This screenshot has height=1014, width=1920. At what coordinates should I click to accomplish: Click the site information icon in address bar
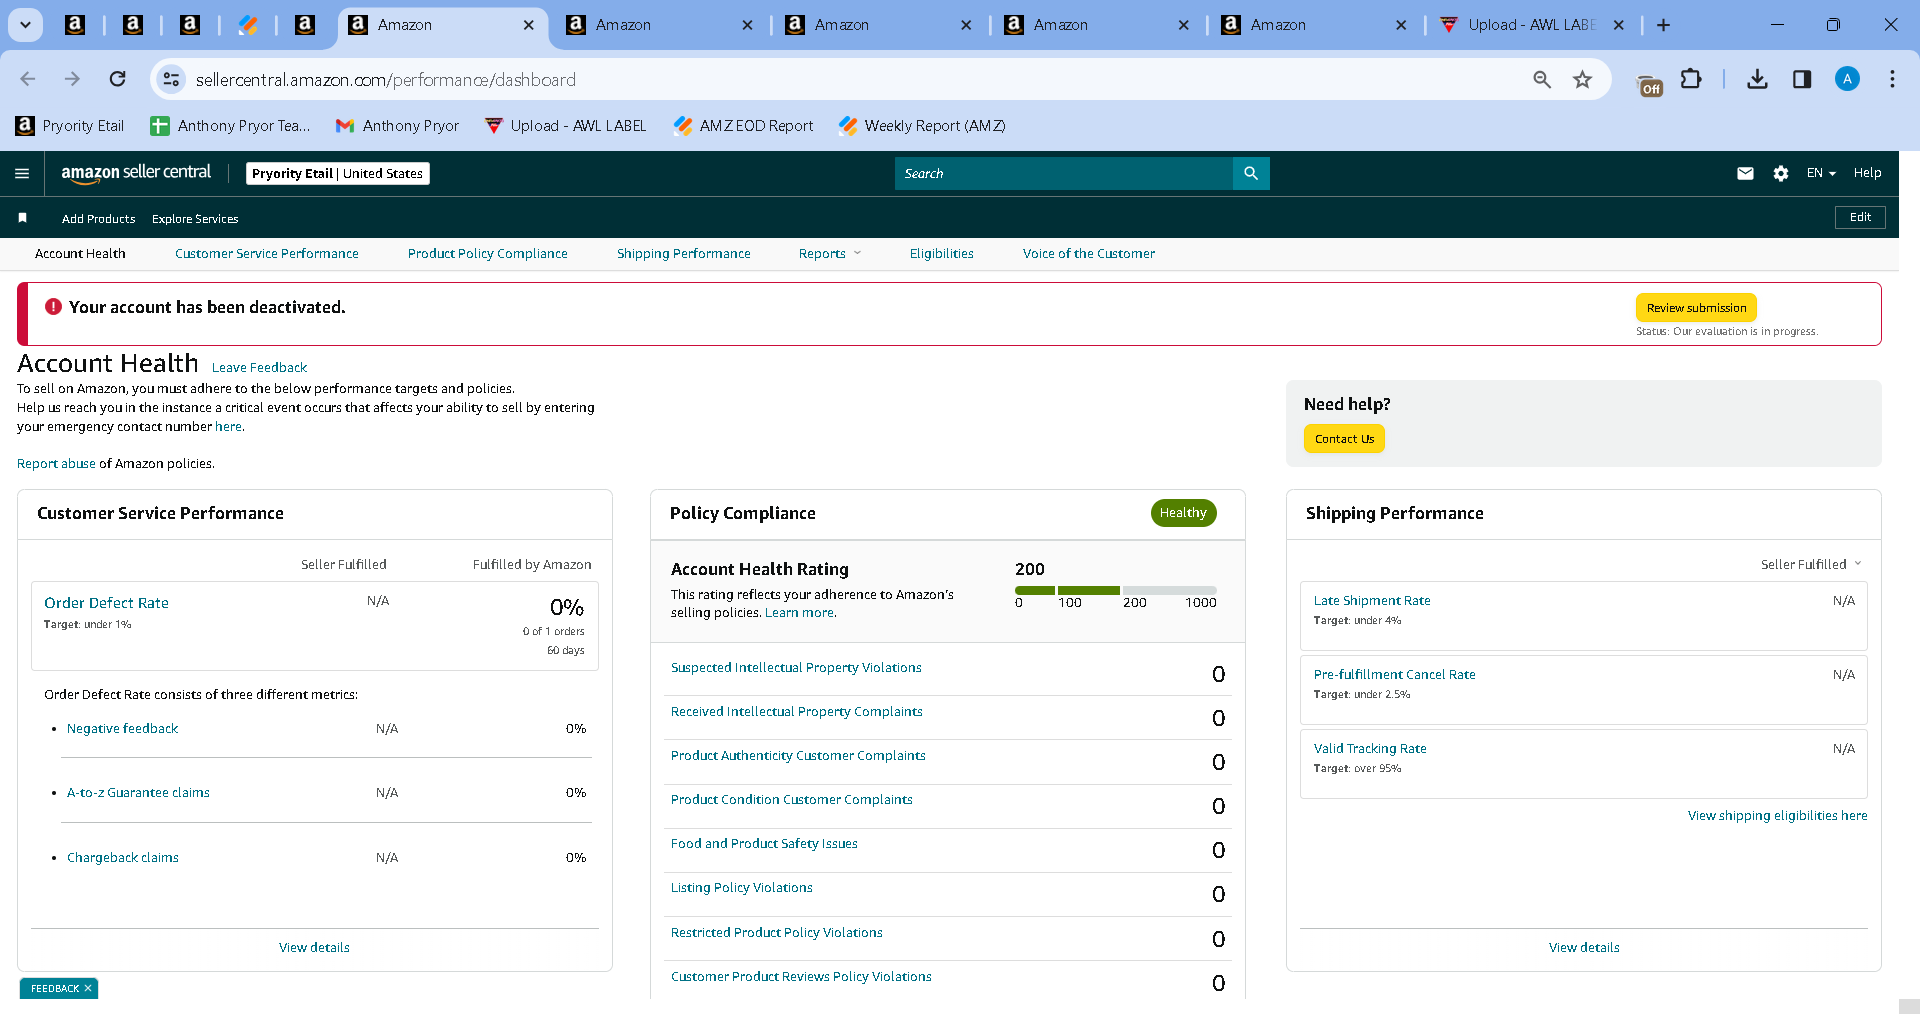pos(172,79)
